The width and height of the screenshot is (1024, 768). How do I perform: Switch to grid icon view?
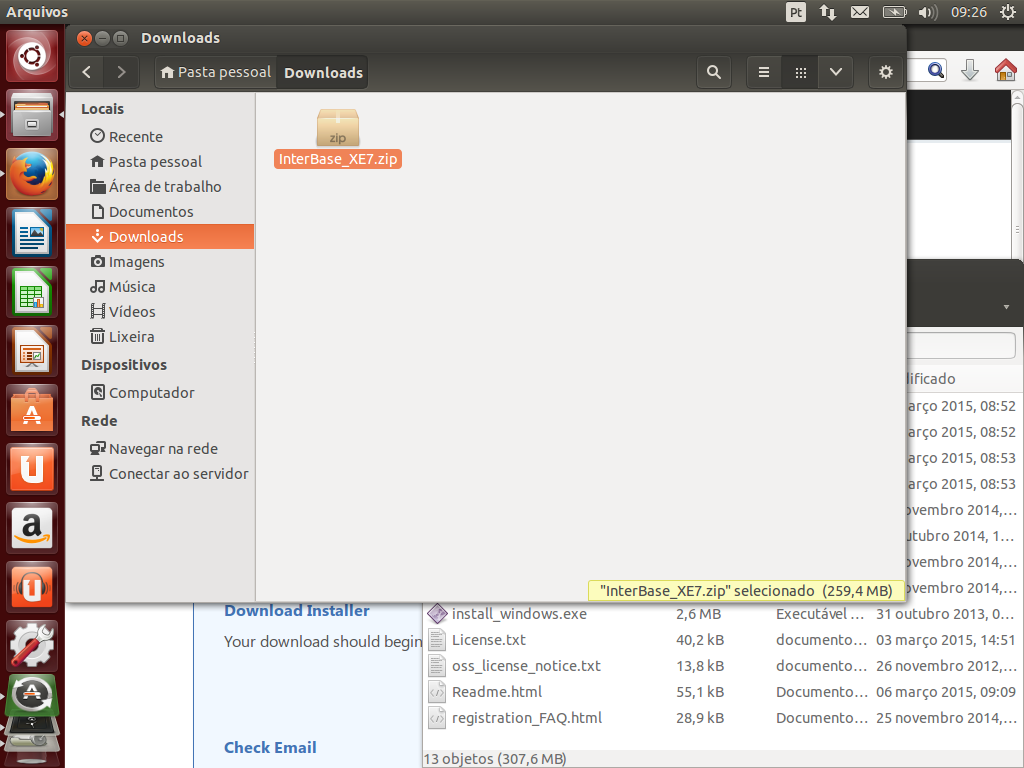point(800,72)
